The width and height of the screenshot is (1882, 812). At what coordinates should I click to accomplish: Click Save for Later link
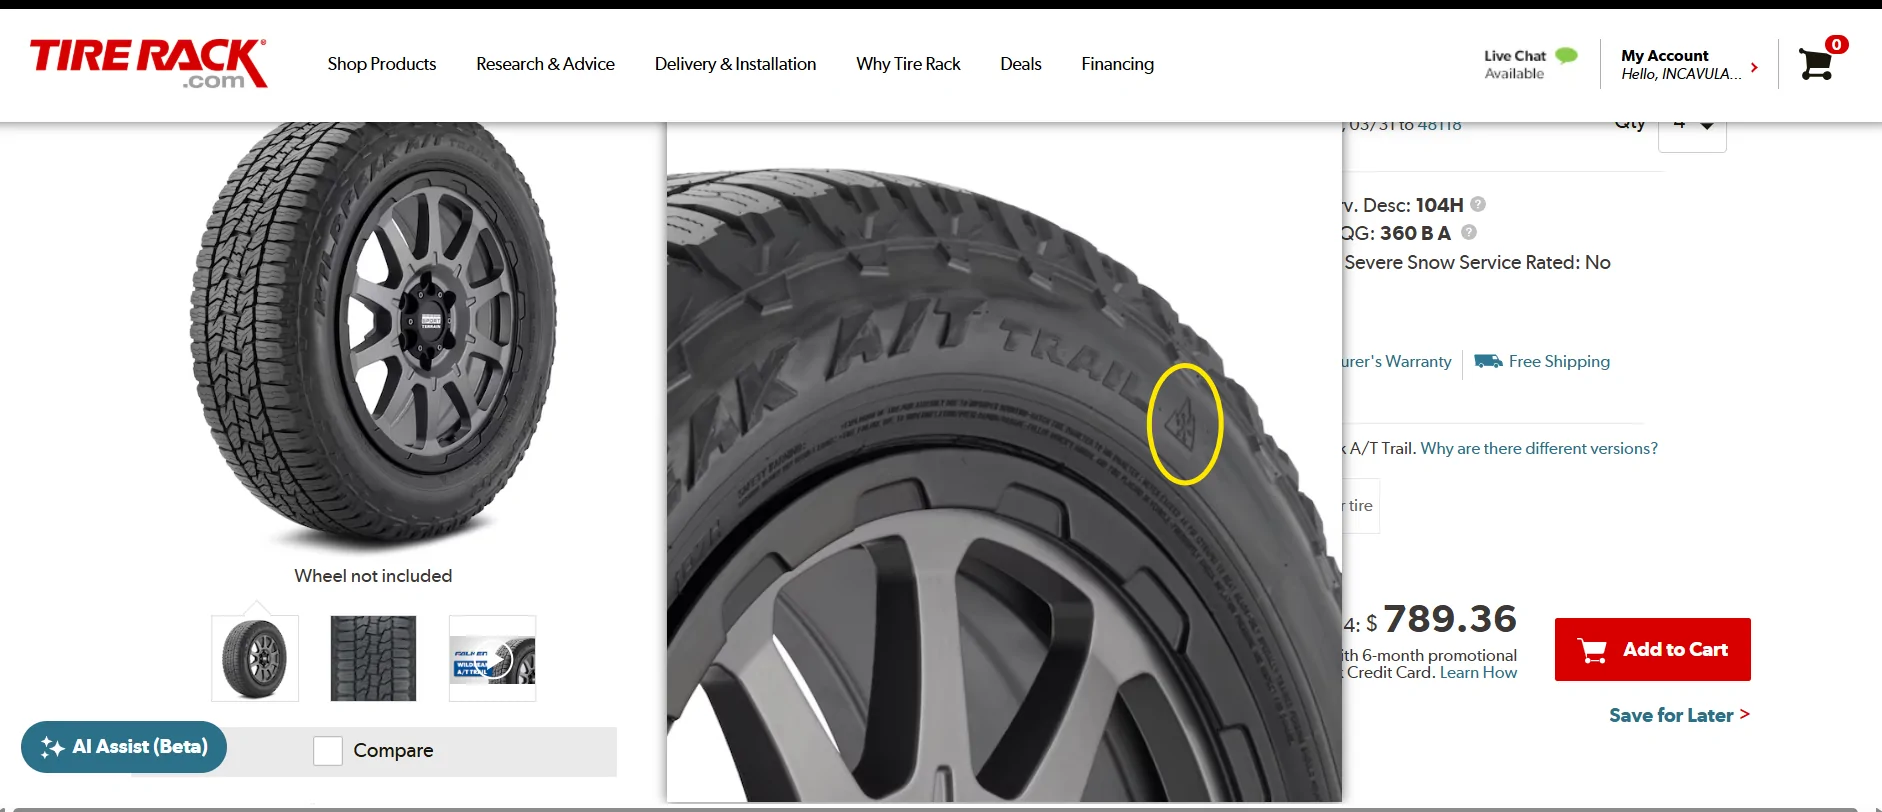1678,715
